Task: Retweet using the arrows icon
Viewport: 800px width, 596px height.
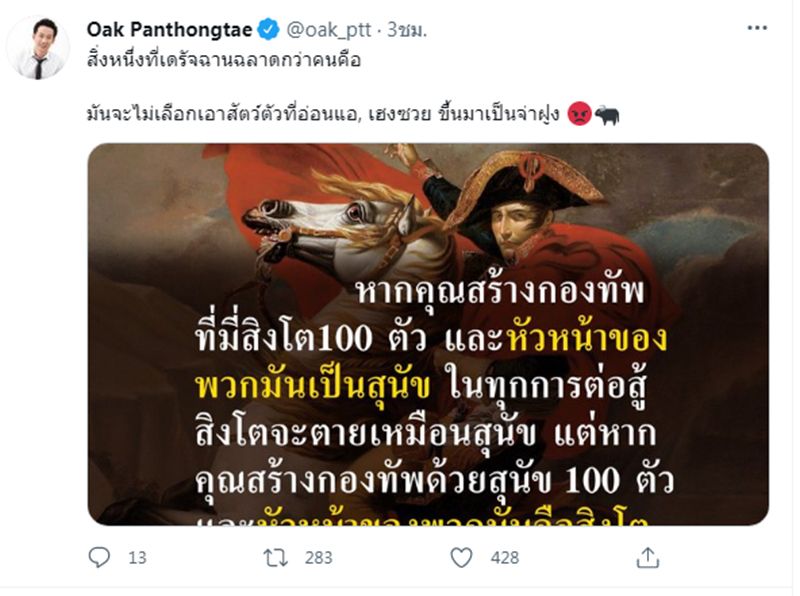Action: point(276,558)
